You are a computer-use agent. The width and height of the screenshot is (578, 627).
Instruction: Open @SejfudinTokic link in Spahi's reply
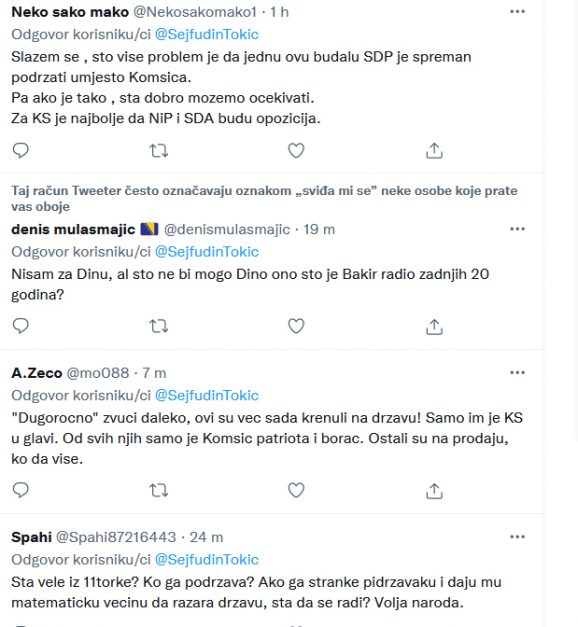click(206, 559)
